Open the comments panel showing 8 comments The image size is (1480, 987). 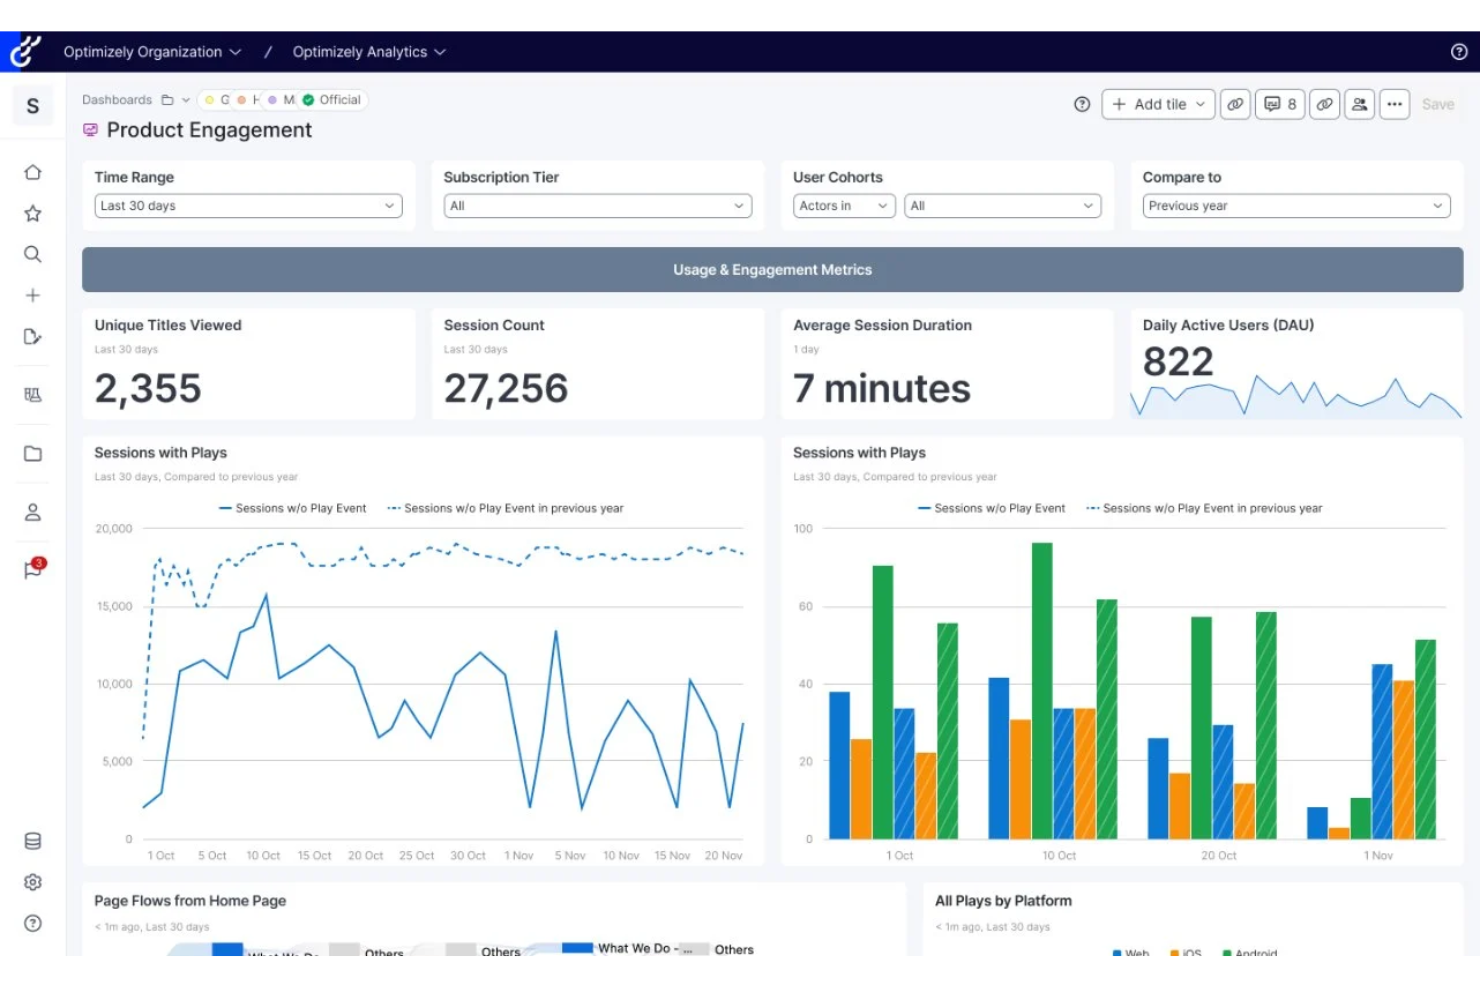tap(1280, 104)
